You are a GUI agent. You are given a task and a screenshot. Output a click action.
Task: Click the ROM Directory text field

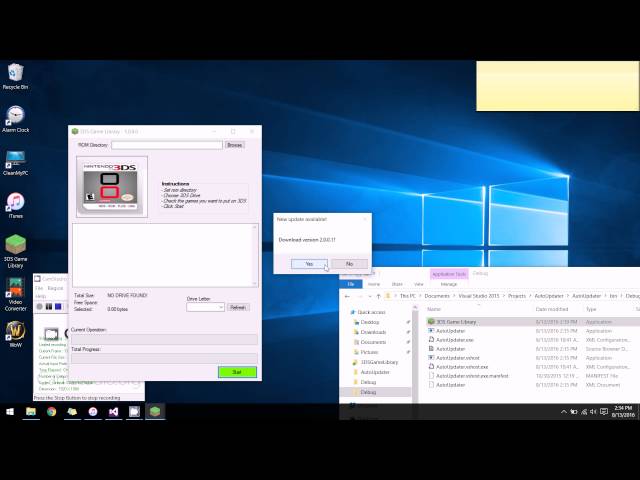tap(166, 145)
